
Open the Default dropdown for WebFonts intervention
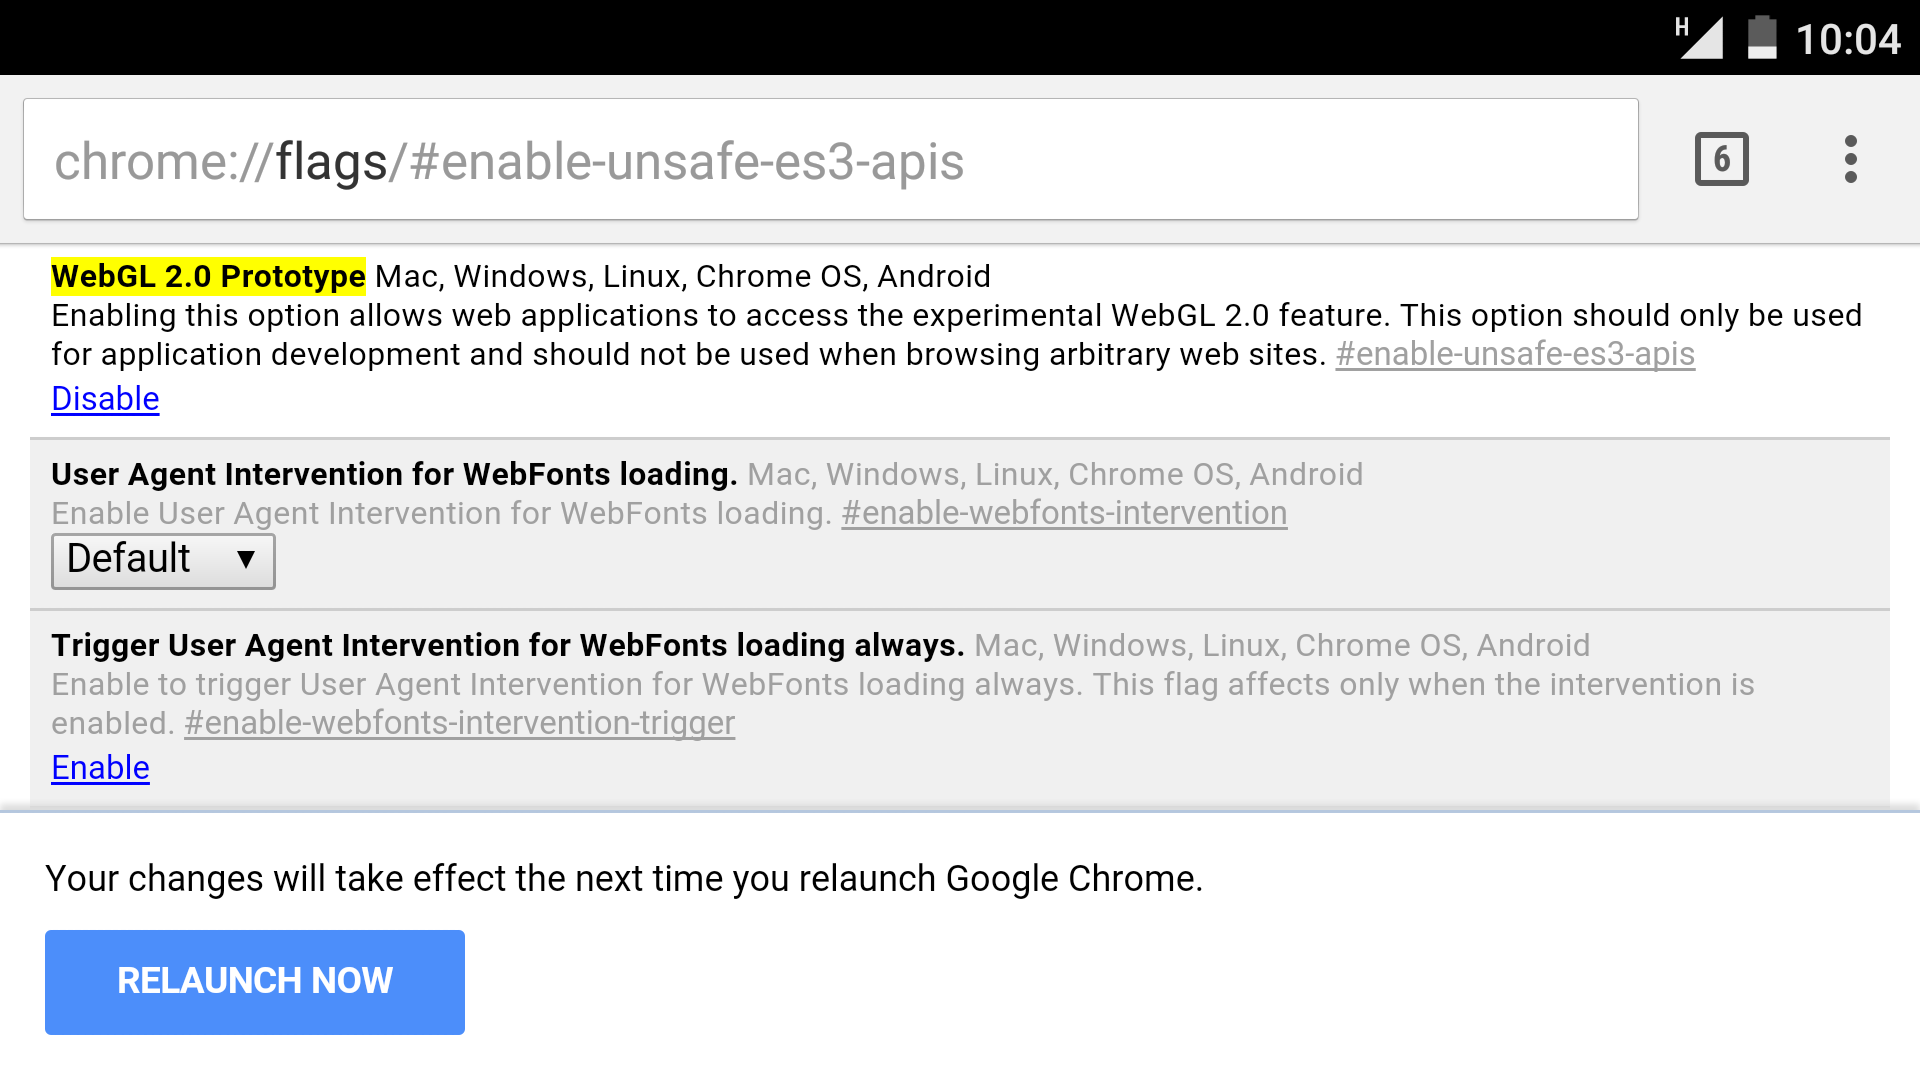pos(163,561)
